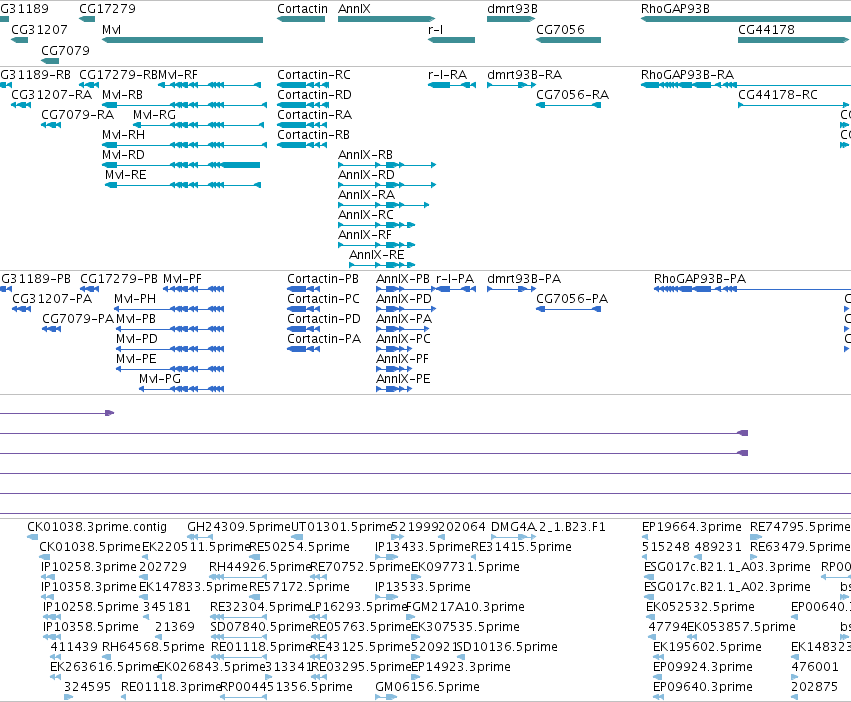Select the ESG017c.B21.1_A03.3prime EST label
This screenshot has width=851, height=702.
click(727, 567)
